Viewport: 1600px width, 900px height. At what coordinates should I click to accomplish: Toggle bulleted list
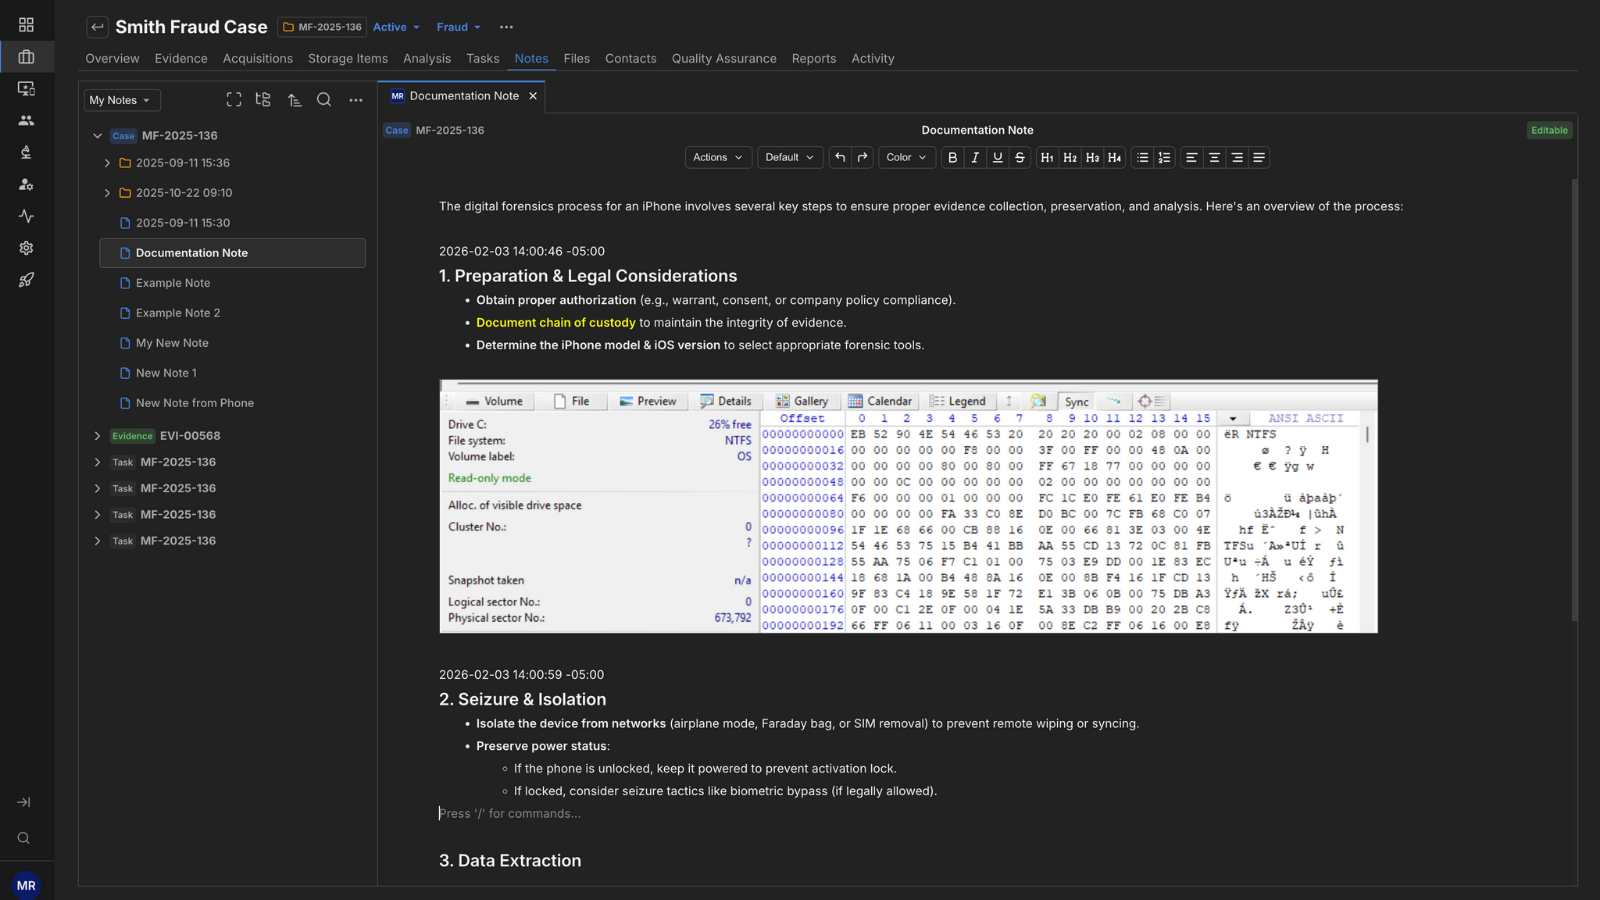(1142, 157)
